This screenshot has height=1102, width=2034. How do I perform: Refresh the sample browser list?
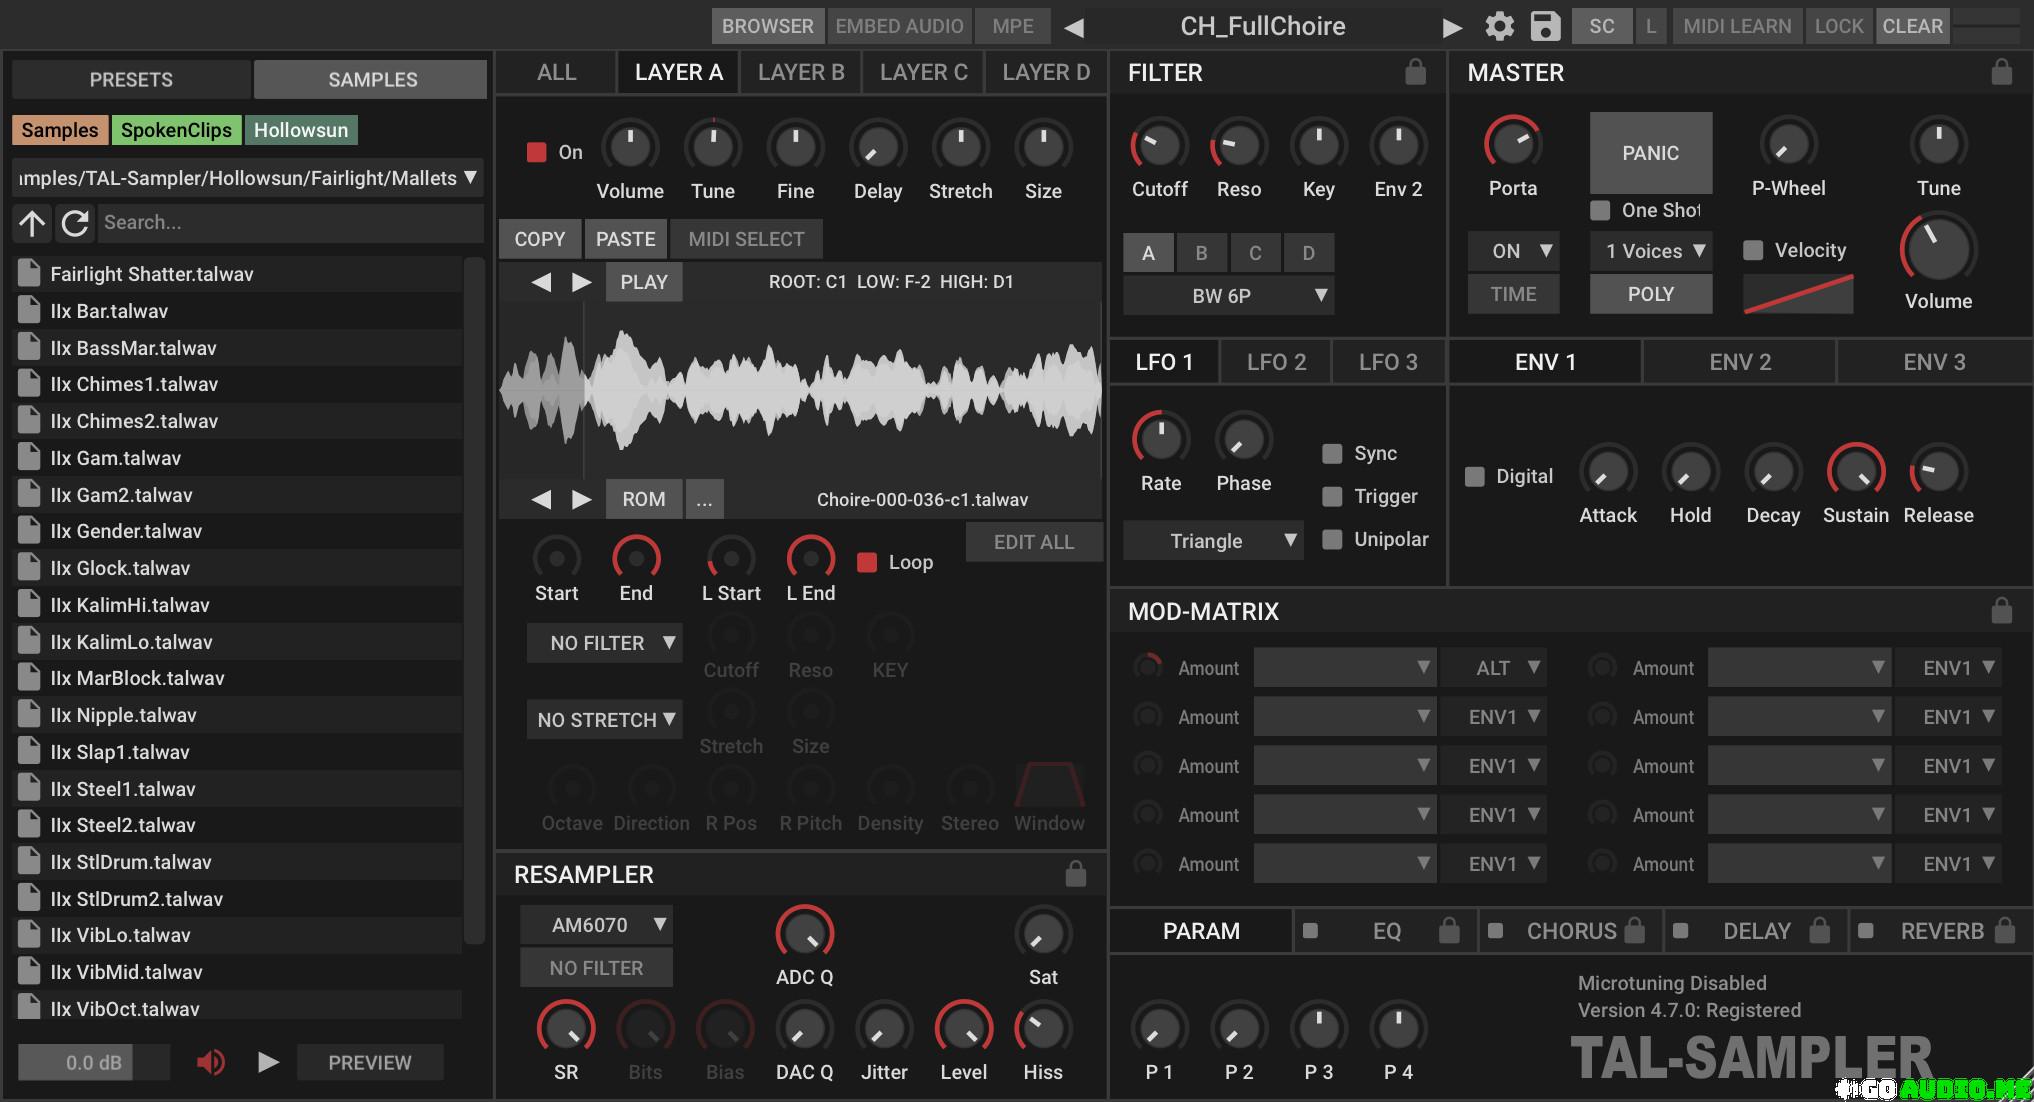(75, 223)
